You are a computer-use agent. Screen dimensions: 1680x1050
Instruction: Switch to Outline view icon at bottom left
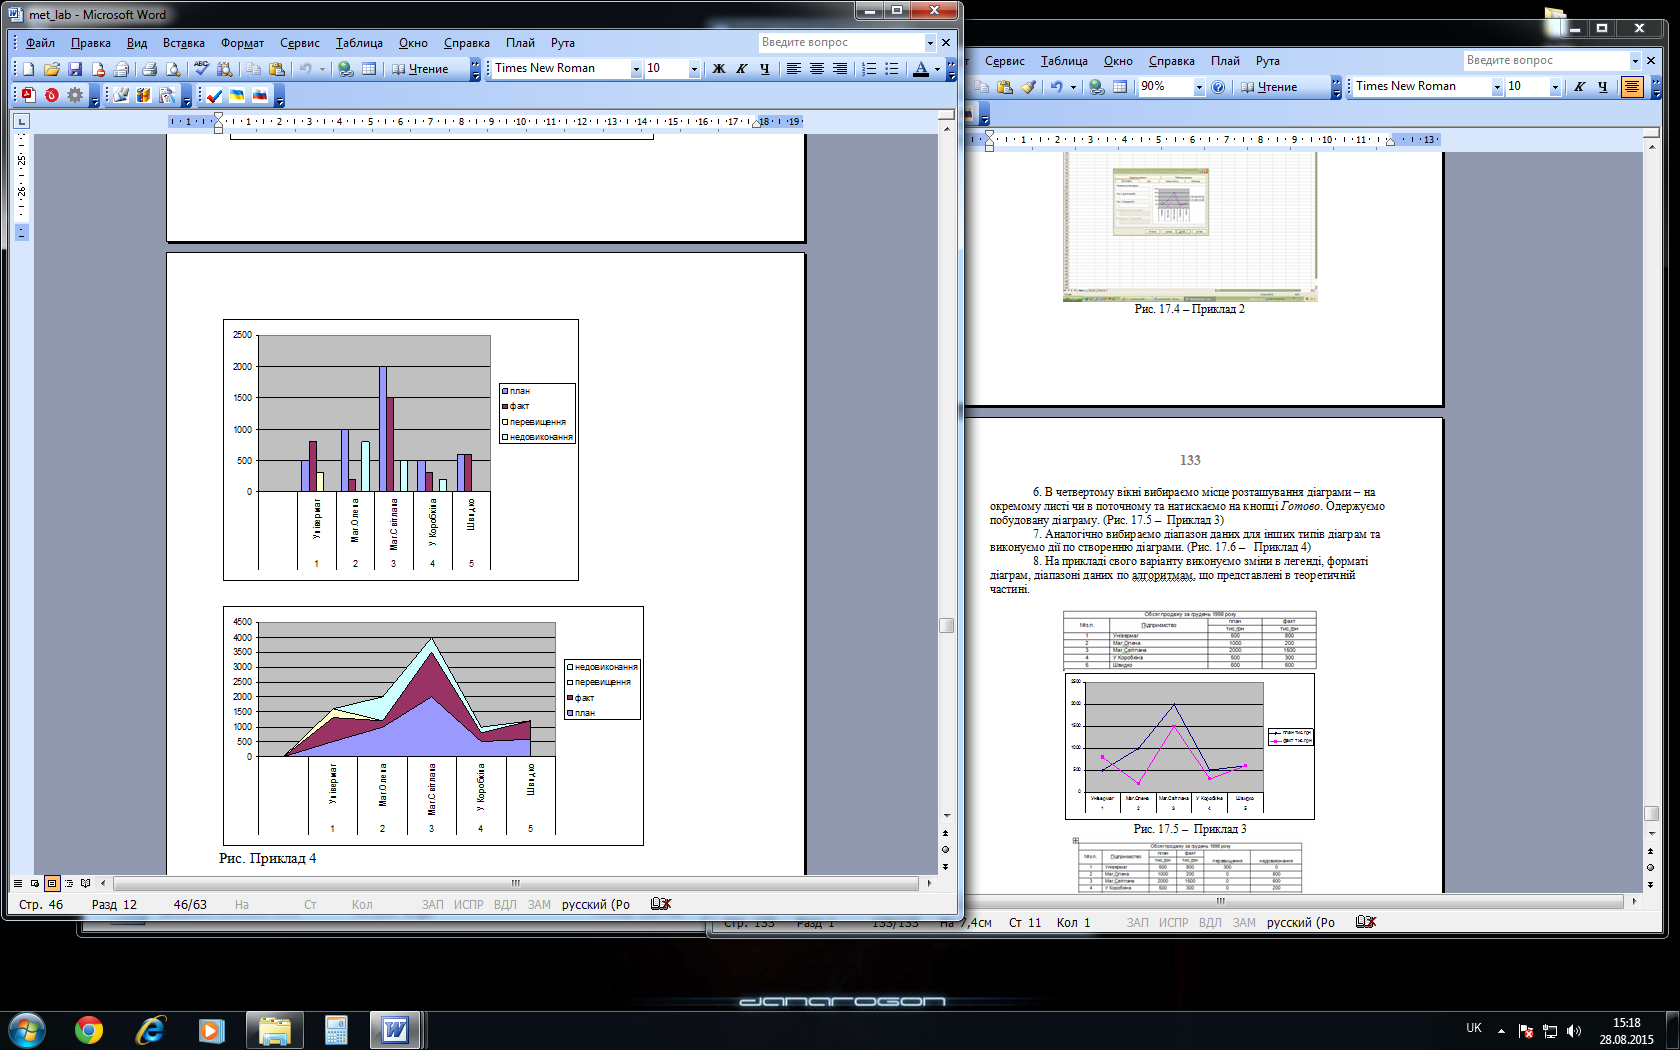69,883
